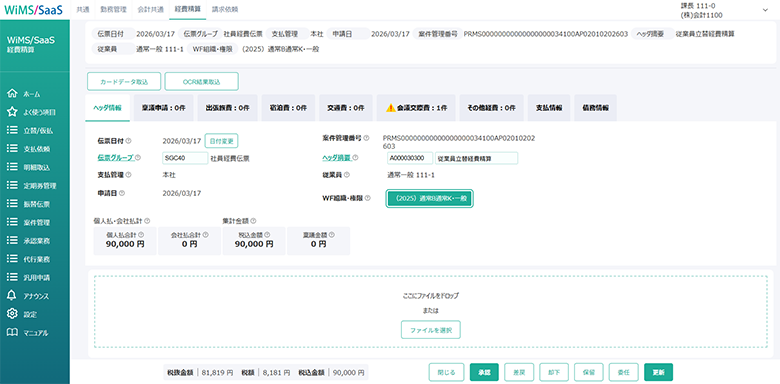Viewport: 780px width, 384px height.
Task: Open the ヘッダ摘要 link label
Action: (x=337, y=158)
